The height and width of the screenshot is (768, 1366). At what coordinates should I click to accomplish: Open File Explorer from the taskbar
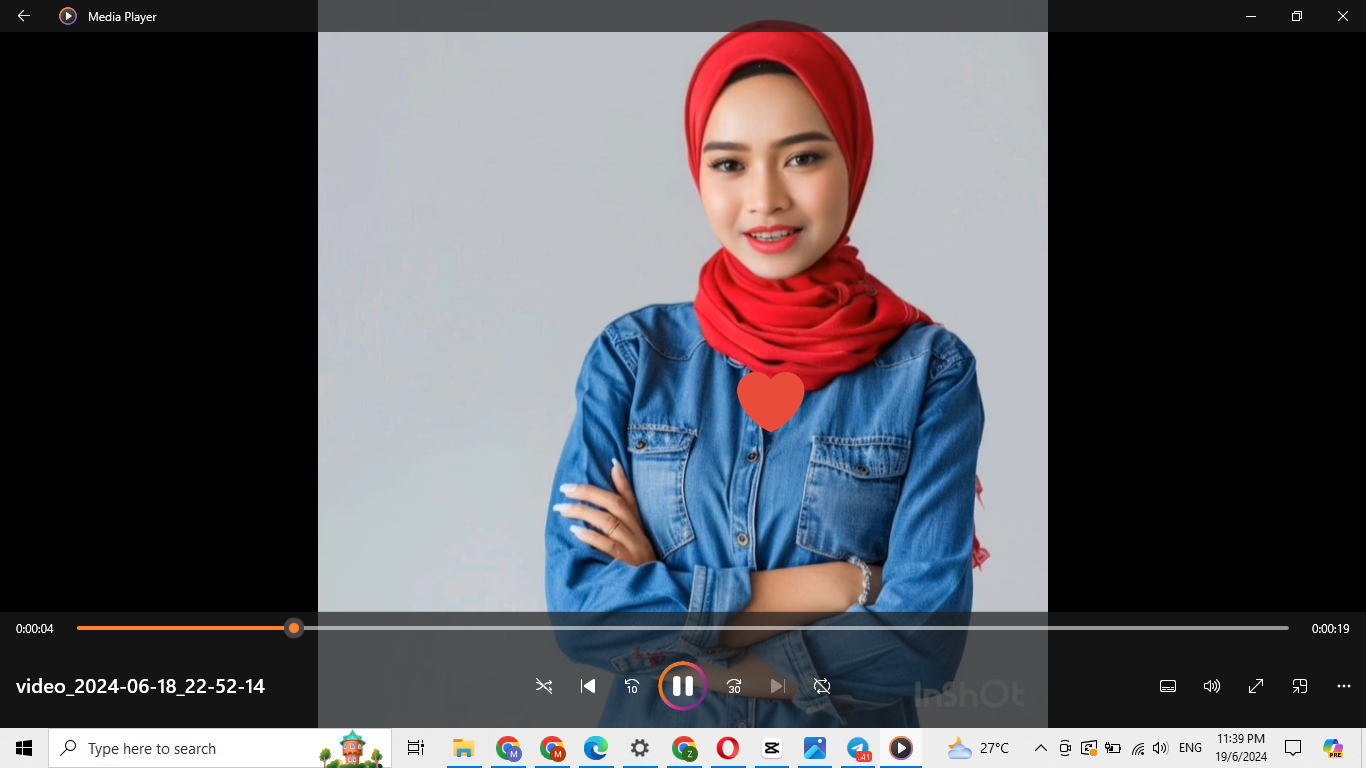tap(463, 748)
